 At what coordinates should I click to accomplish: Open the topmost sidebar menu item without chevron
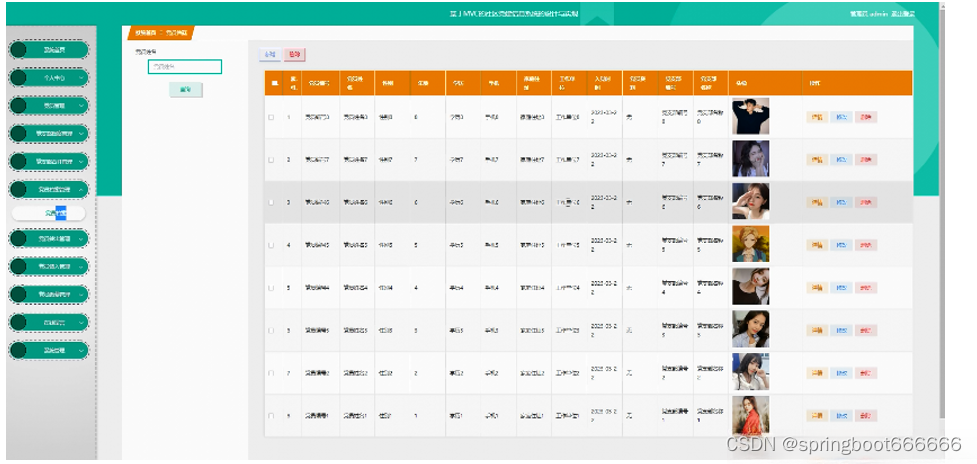pos(49,50)
